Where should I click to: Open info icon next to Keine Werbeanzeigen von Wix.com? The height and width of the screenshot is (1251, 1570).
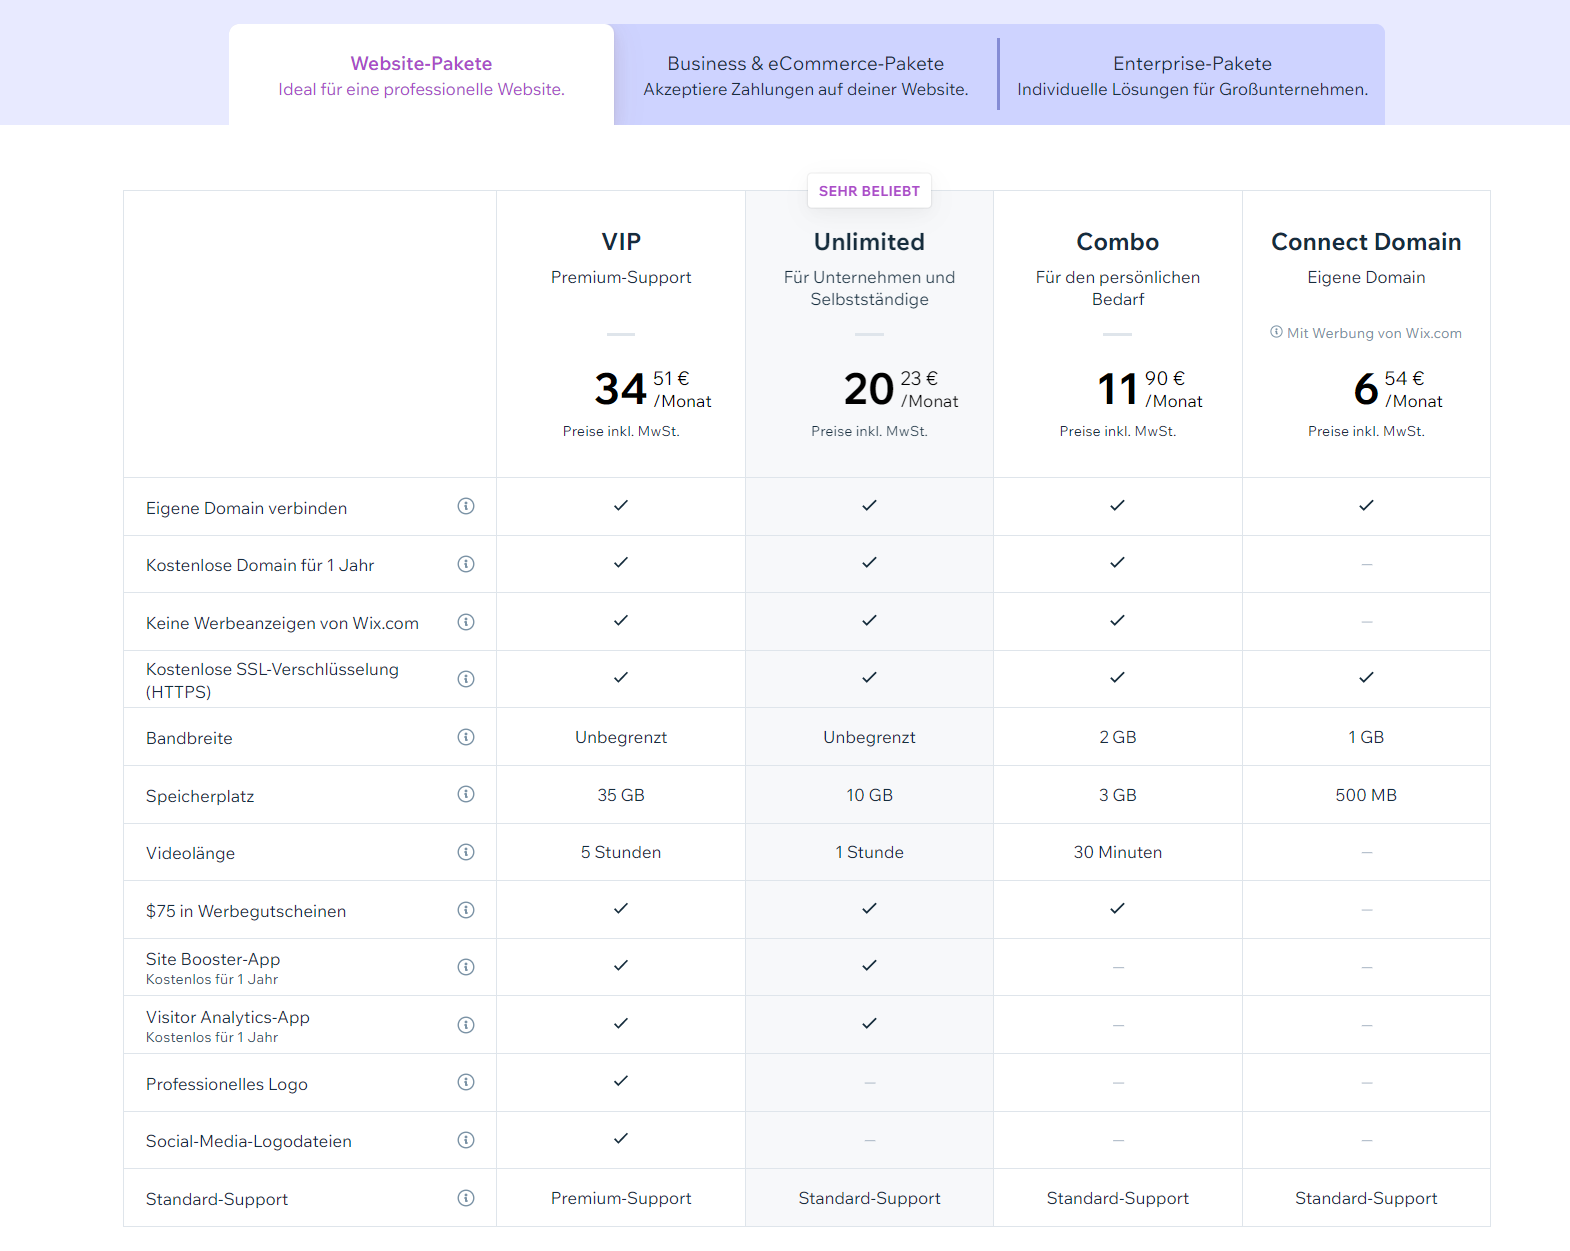click(x=466, y=622)
